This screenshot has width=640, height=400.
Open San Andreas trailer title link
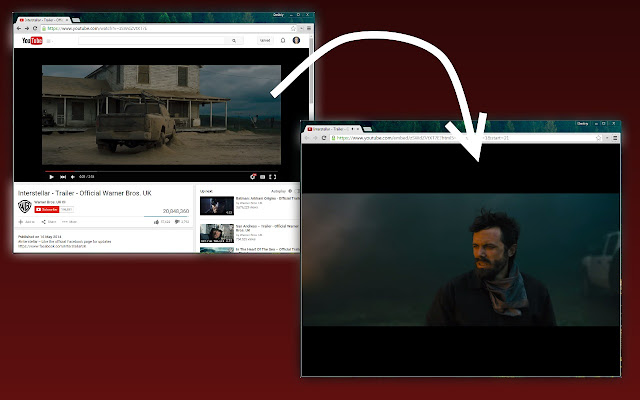pyautogui.click(x=267, y=228)
